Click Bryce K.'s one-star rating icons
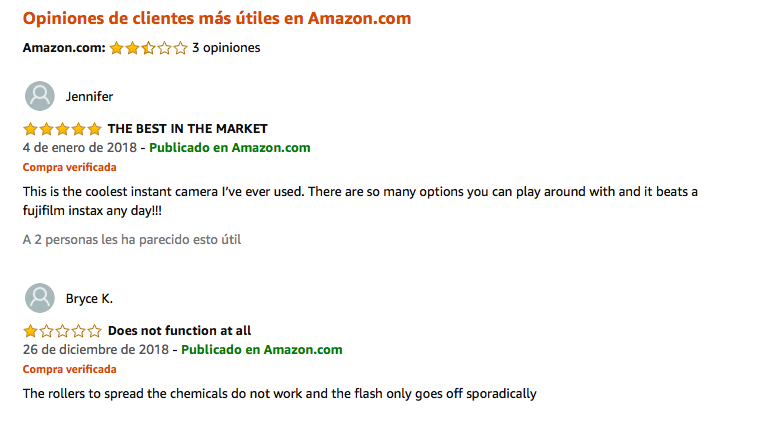Image resolution: width=768 pixels, height=428 pixels. coord(62,331)
